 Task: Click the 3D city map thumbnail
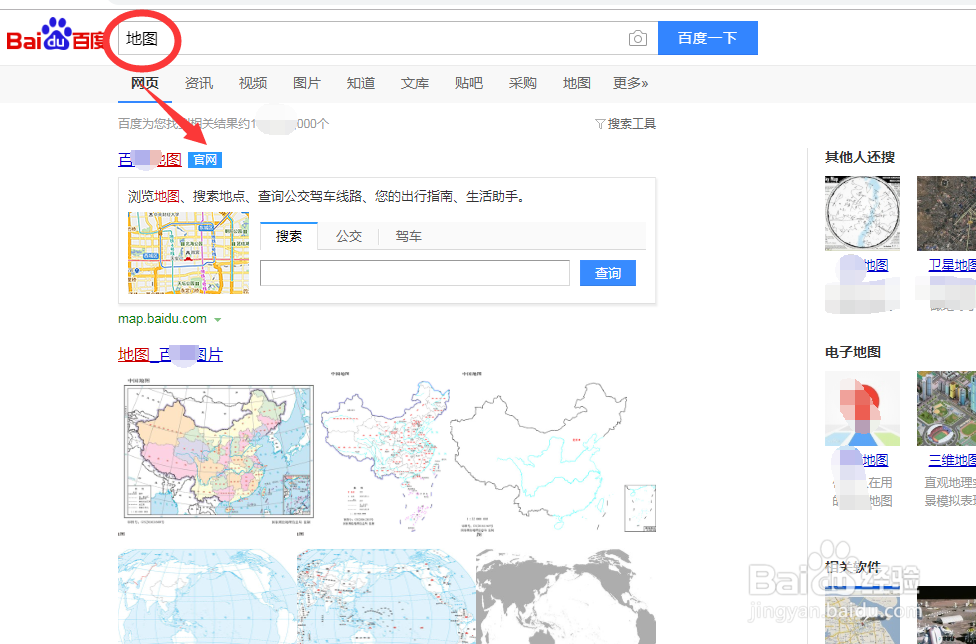pyautogui.click(x=946, y=408)
